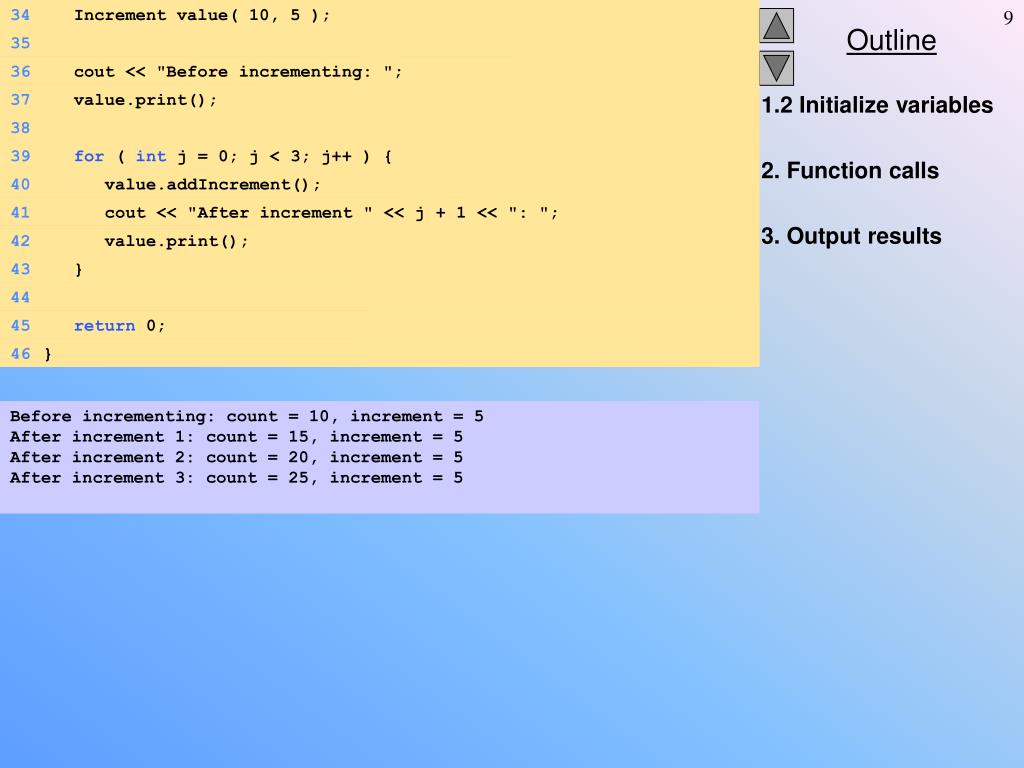Screen dimensions: 1024x768
Task: Click line 36 cout 'Before incrementing' statement
Action: [x=238, y=72]
